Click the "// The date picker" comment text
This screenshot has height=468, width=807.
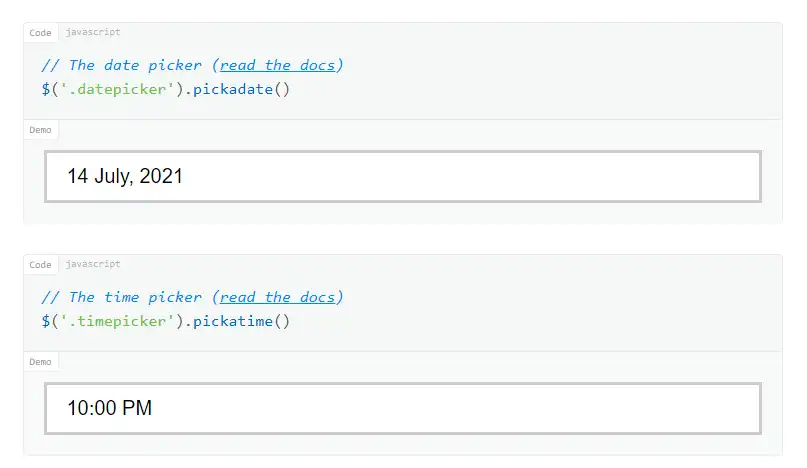[123, 65]
